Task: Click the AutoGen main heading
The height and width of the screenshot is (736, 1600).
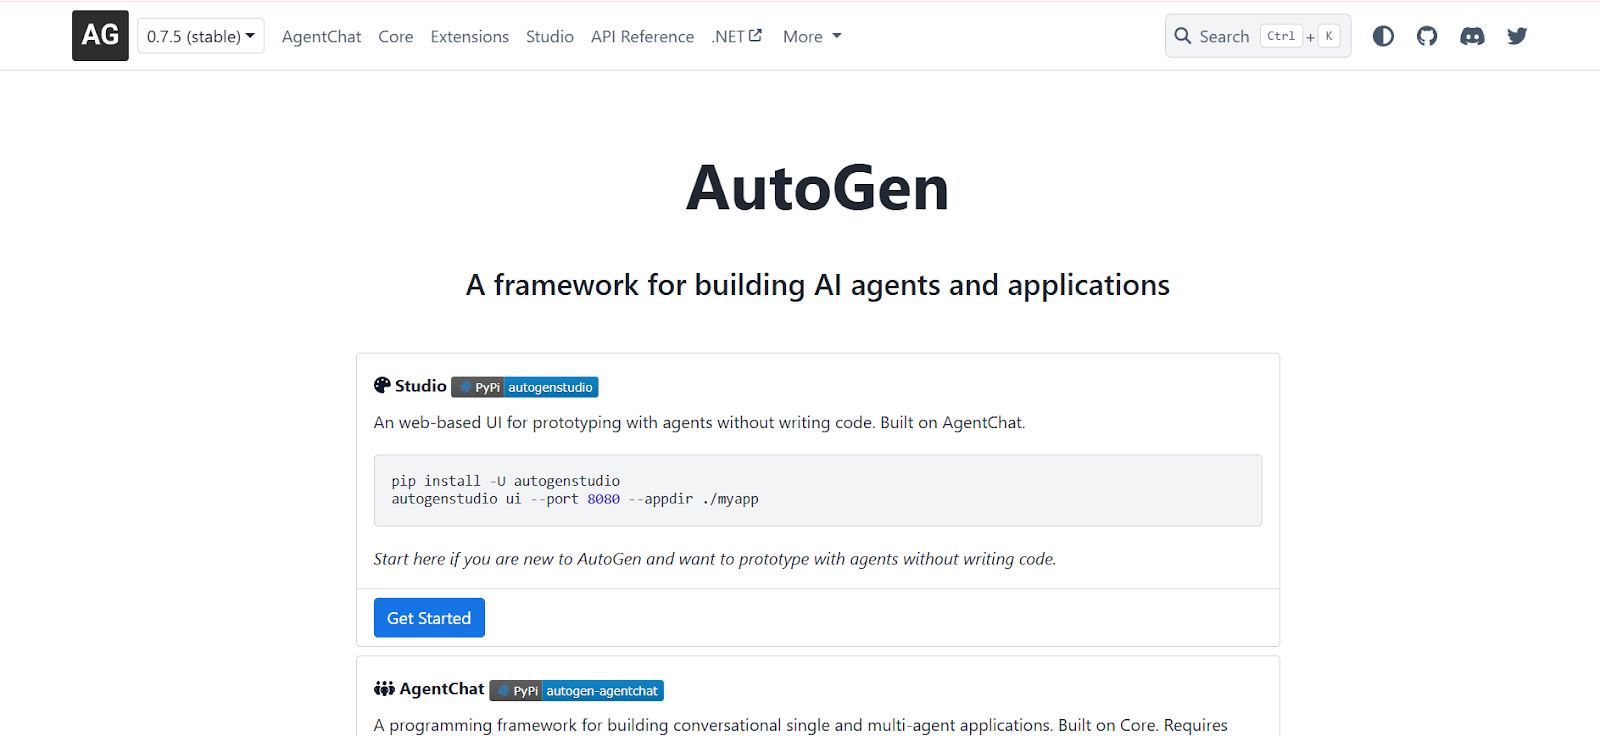Action: [x=817, y=188]
